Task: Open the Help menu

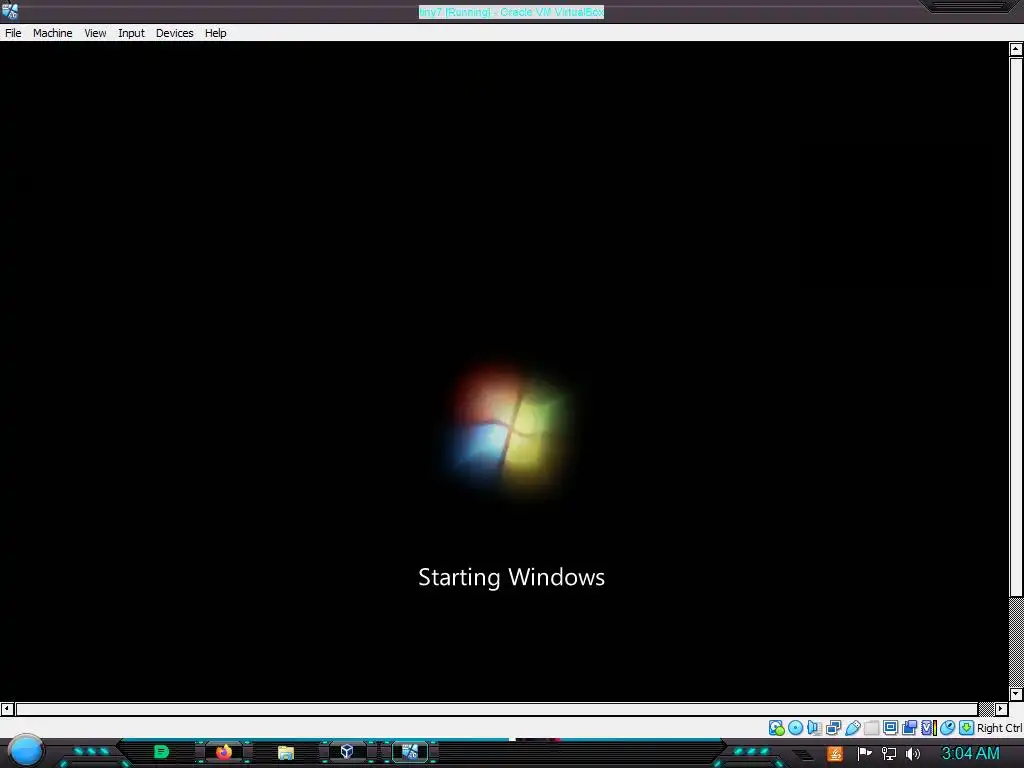Action: (x=216, y=33)
